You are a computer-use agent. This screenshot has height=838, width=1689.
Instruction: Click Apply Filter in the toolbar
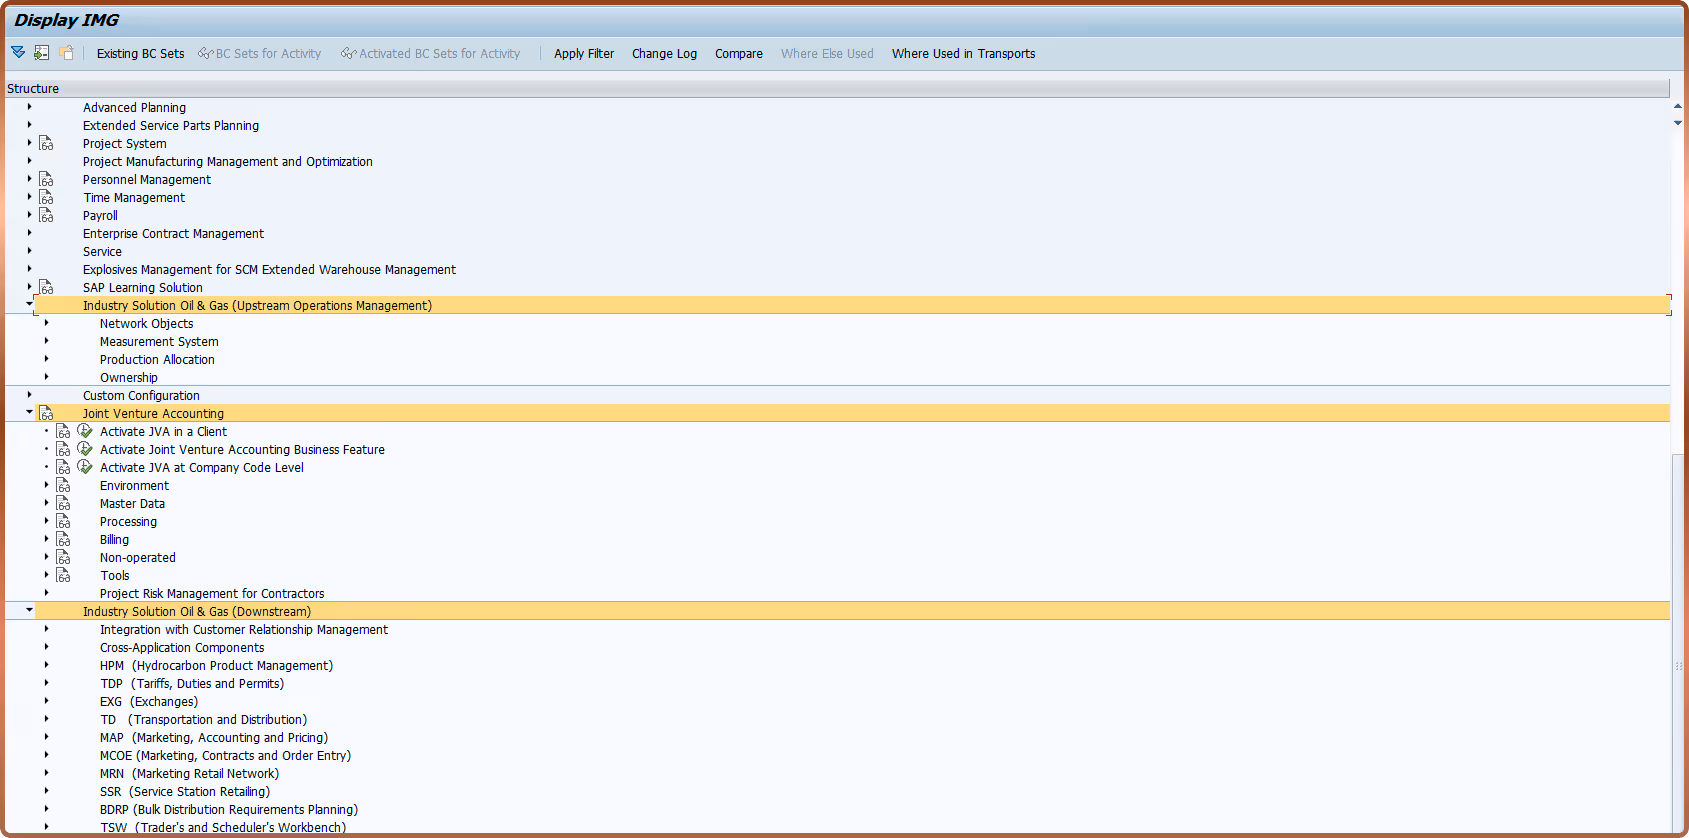(584, 54)
